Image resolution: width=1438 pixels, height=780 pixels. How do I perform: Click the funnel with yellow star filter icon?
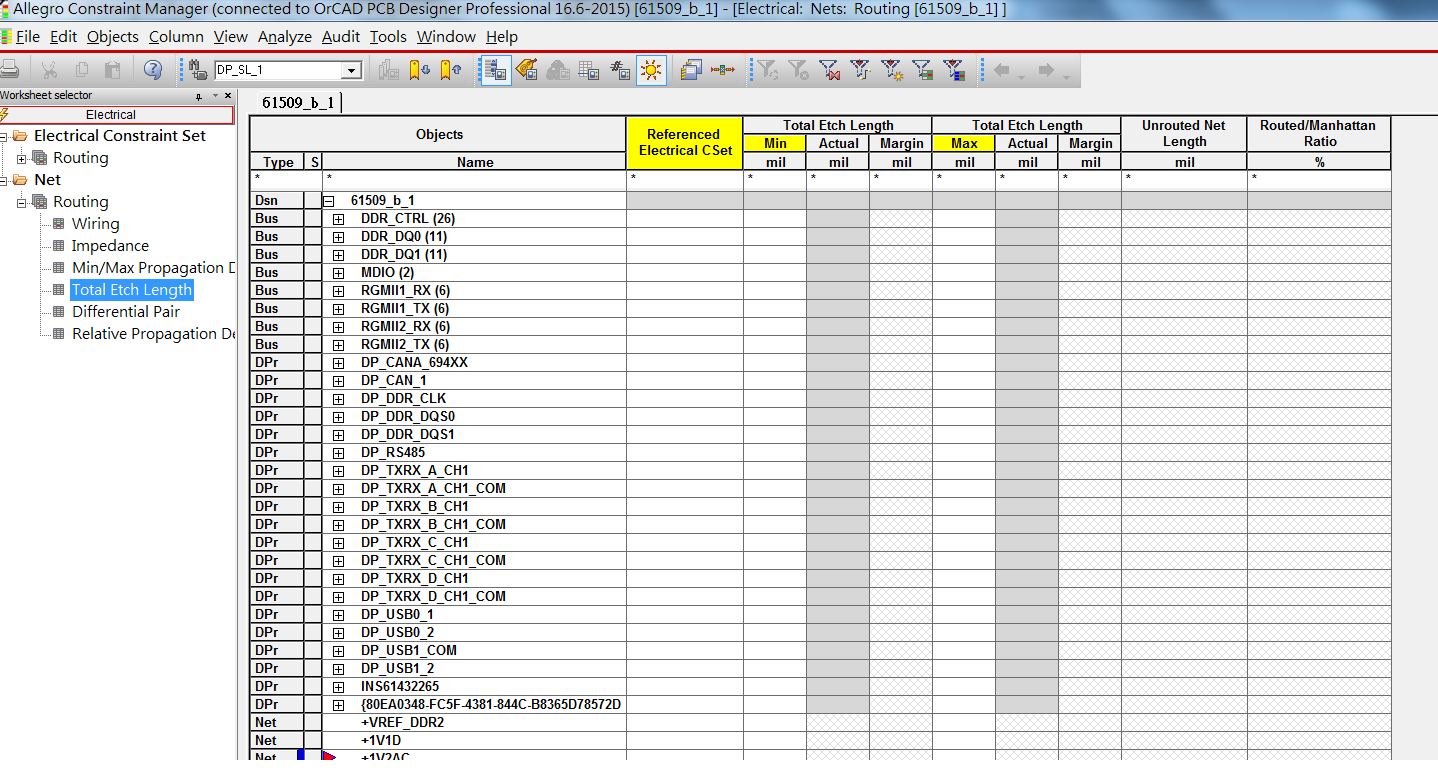pyautogui.click(x=892, y=70)
